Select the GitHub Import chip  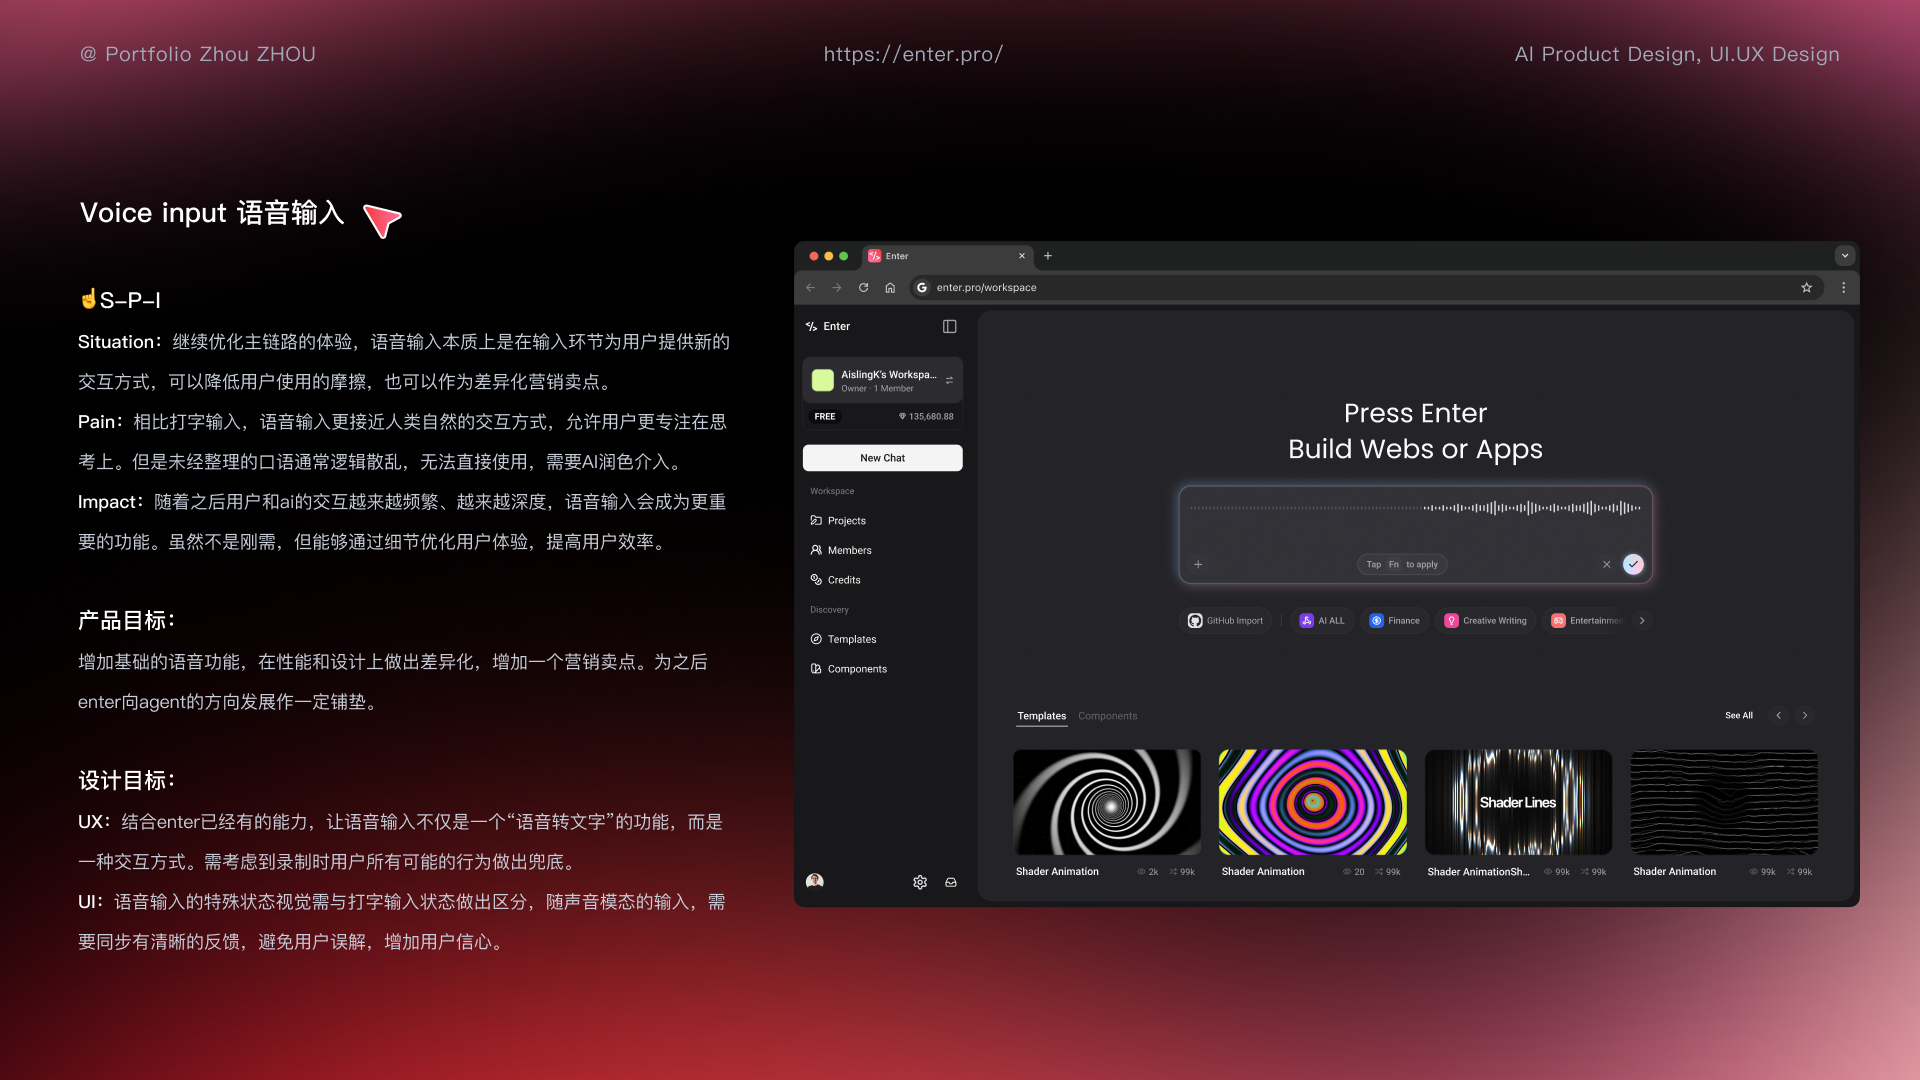coord(1225,621)
